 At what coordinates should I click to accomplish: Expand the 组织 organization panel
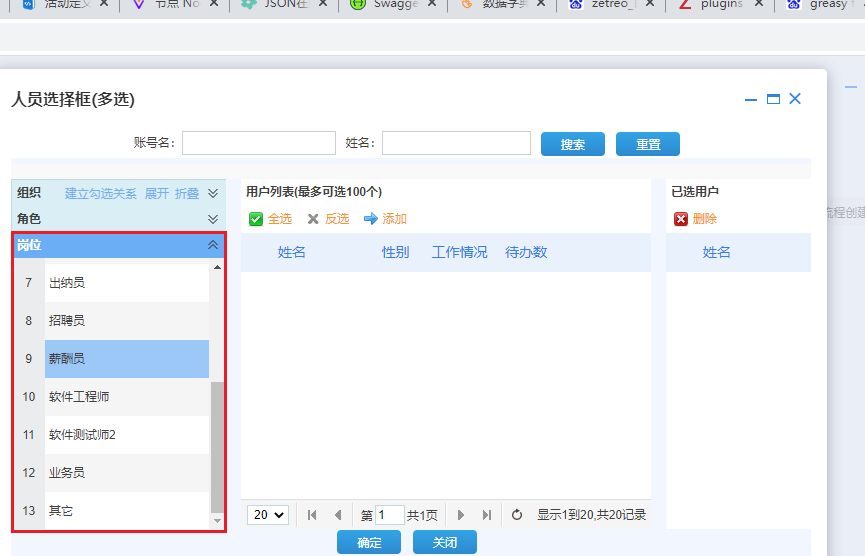[x=212, y=194]
